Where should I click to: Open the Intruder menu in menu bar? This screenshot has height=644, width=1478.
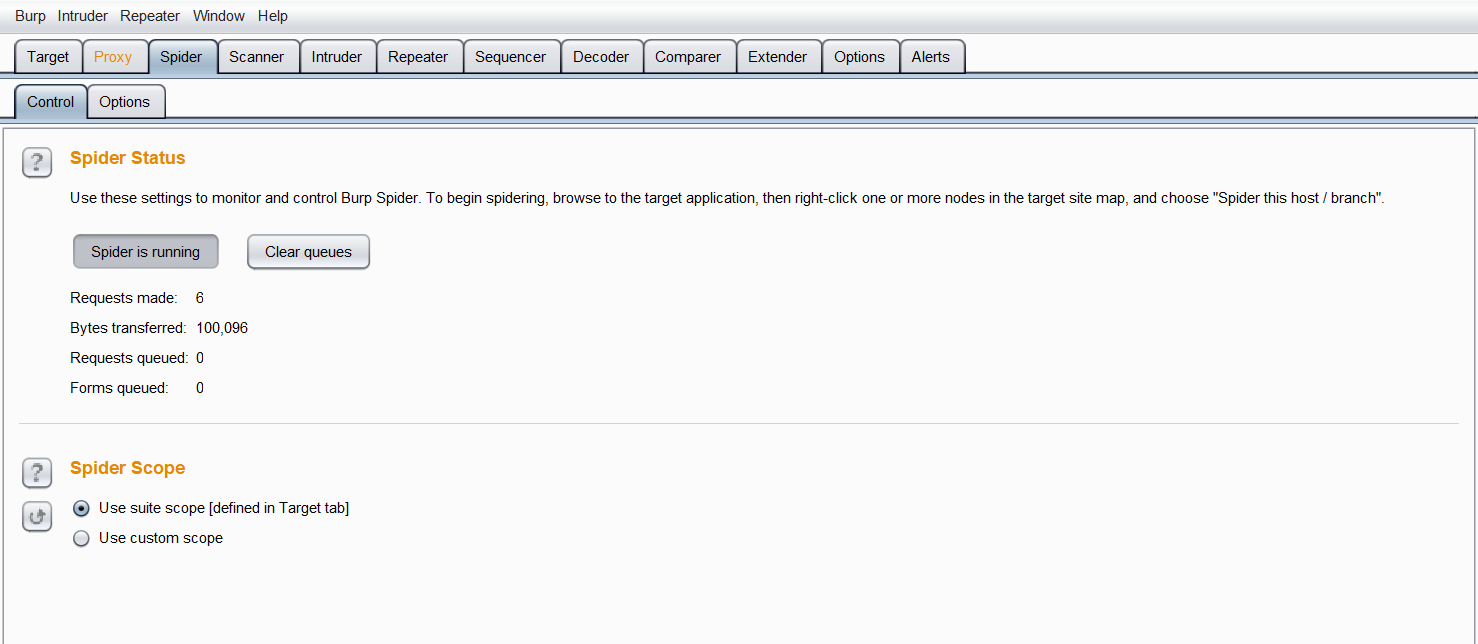(83, 16)
